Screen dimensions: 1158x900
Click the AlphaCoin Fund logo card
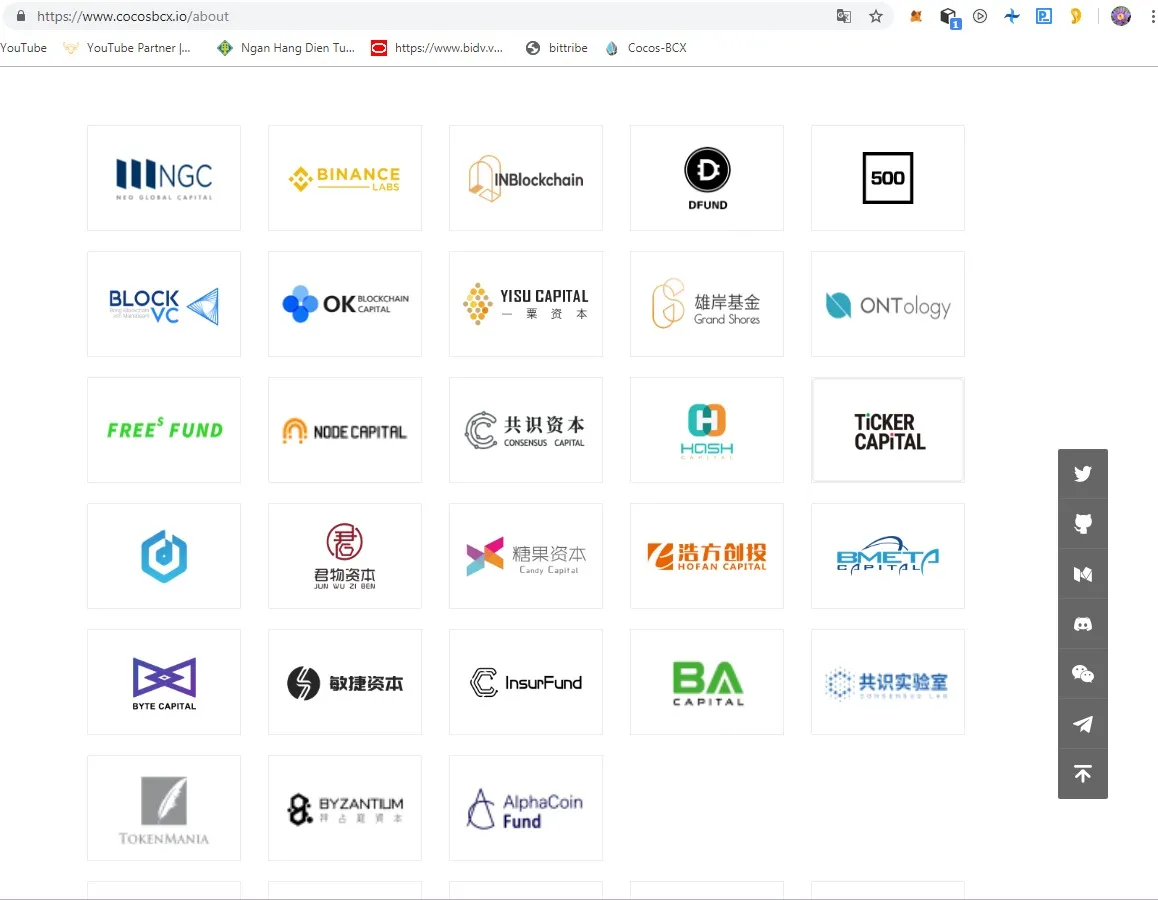point(526,808)
